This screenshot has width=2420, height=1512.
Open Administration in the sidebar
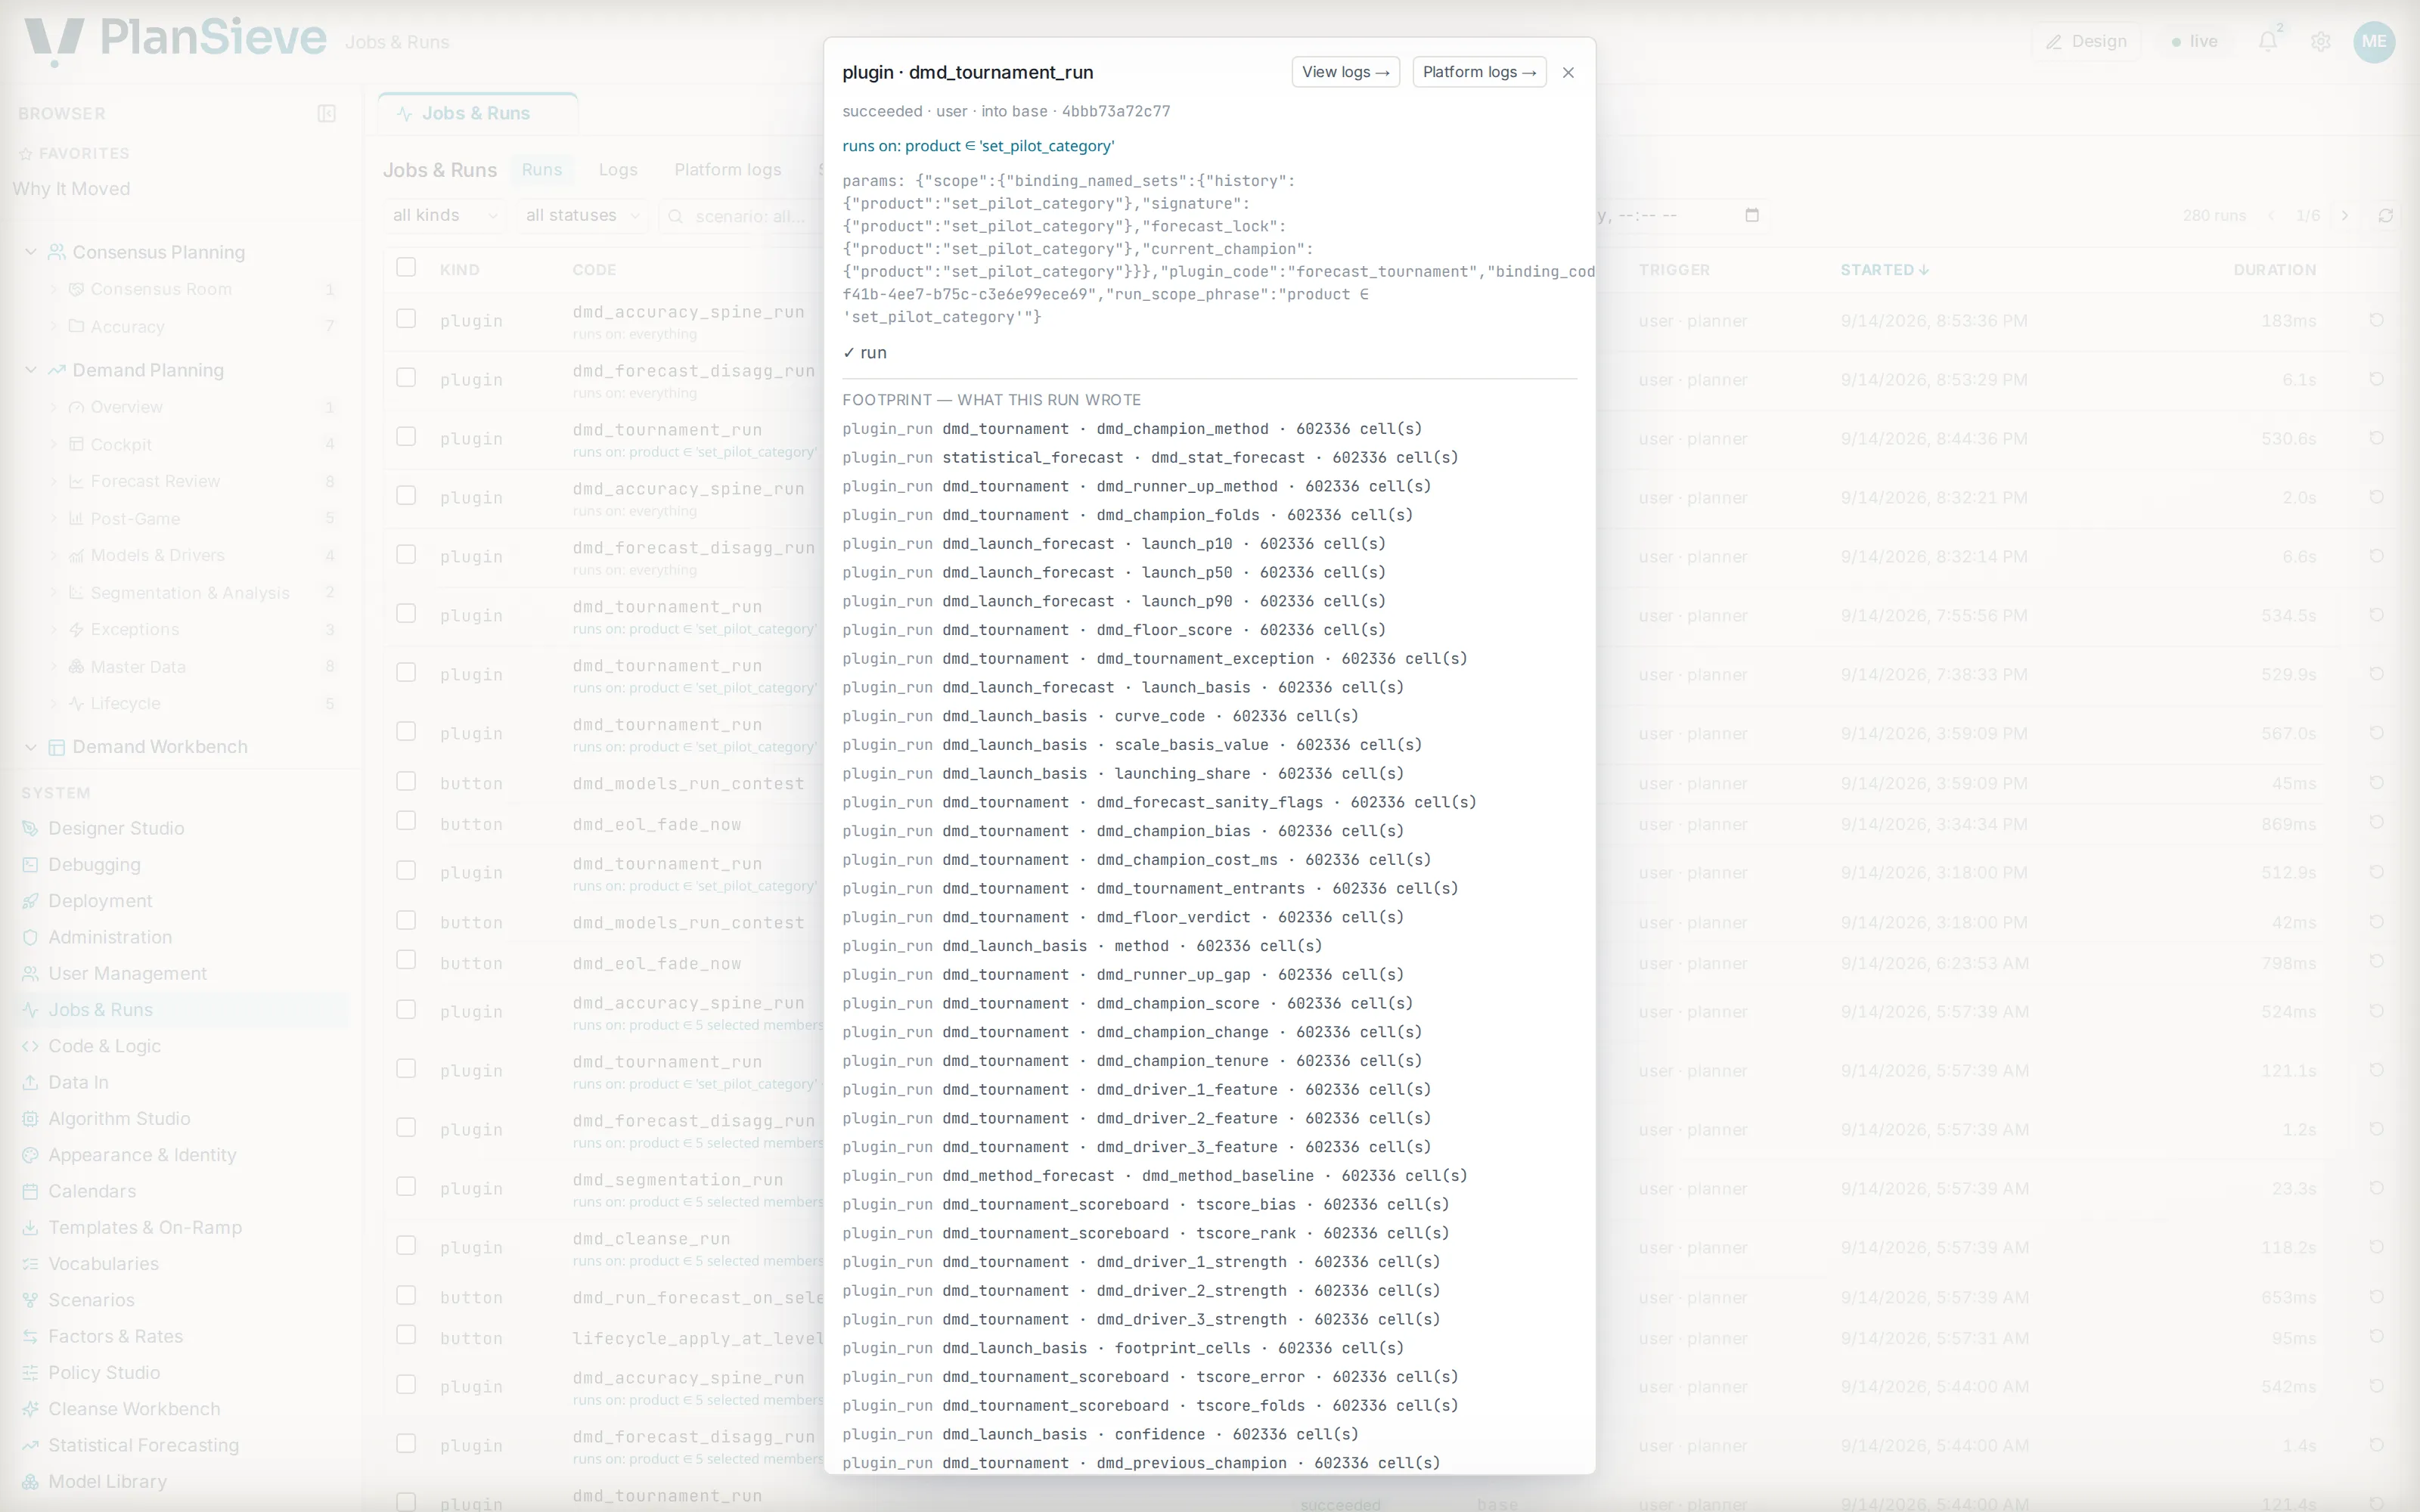click(x=110, y=937)
